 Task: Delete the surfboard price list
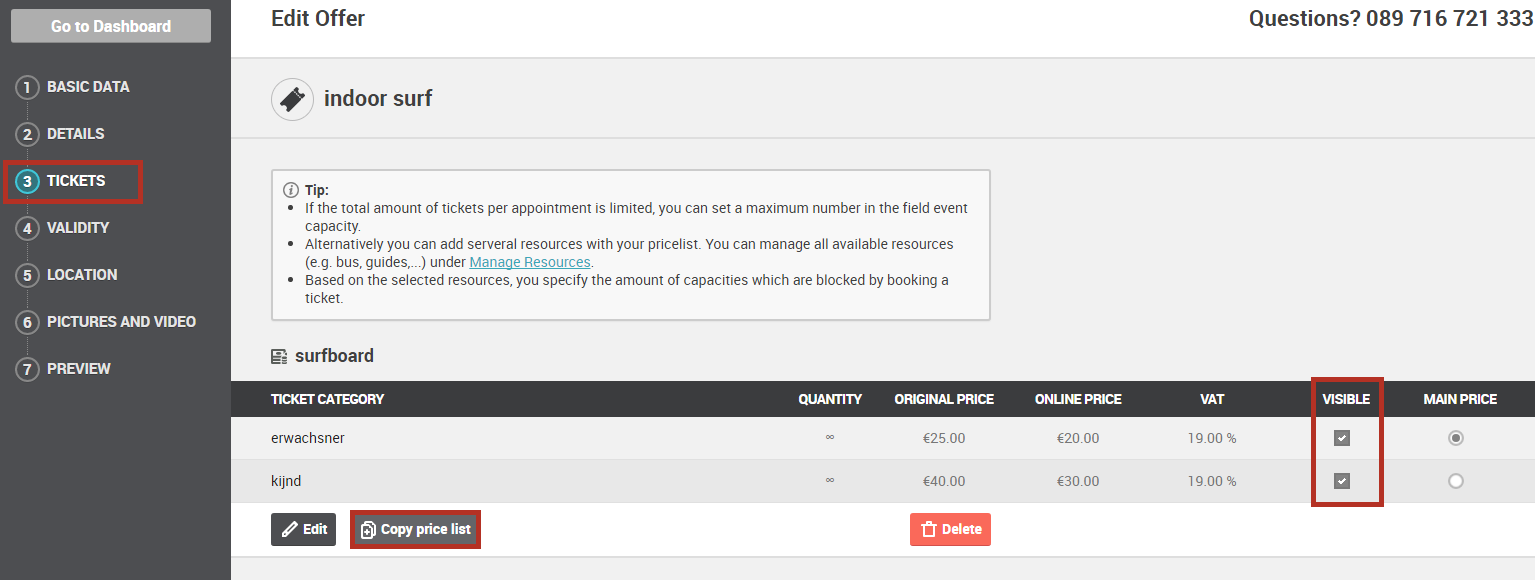[950, 529]
